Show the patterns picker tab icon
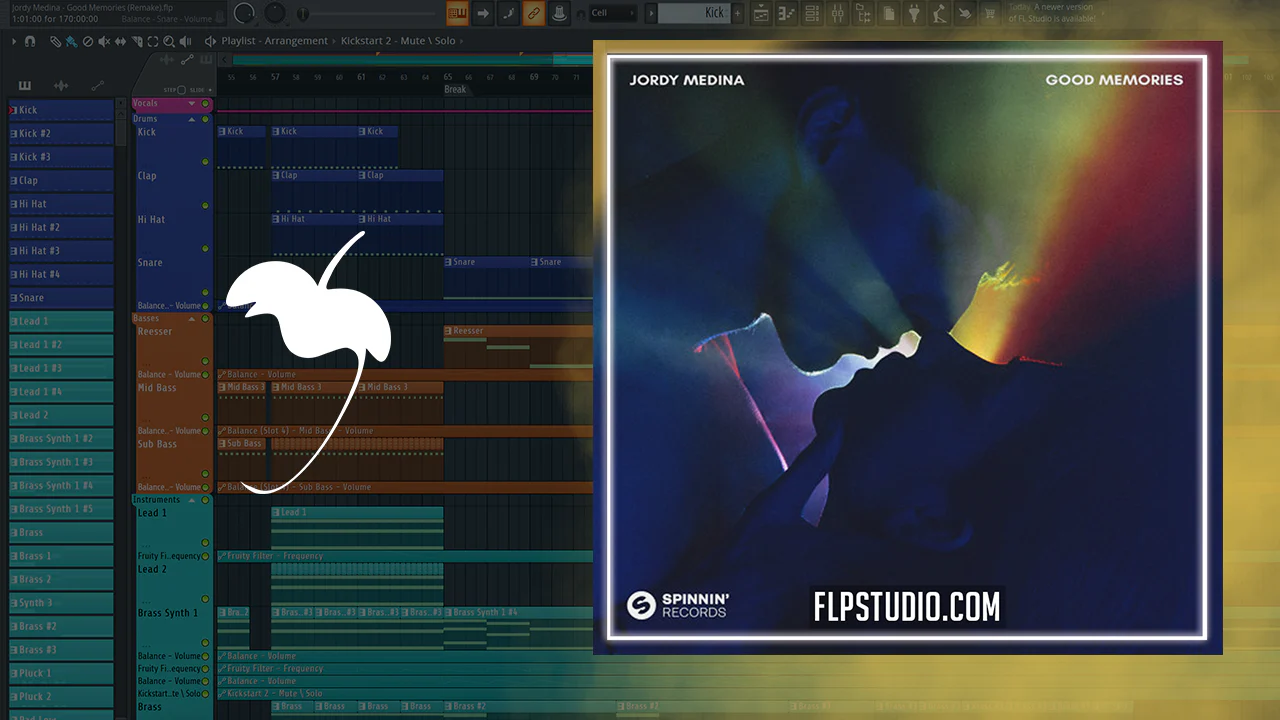Screen dimensions: 1280x720 (x=25, y=86)
